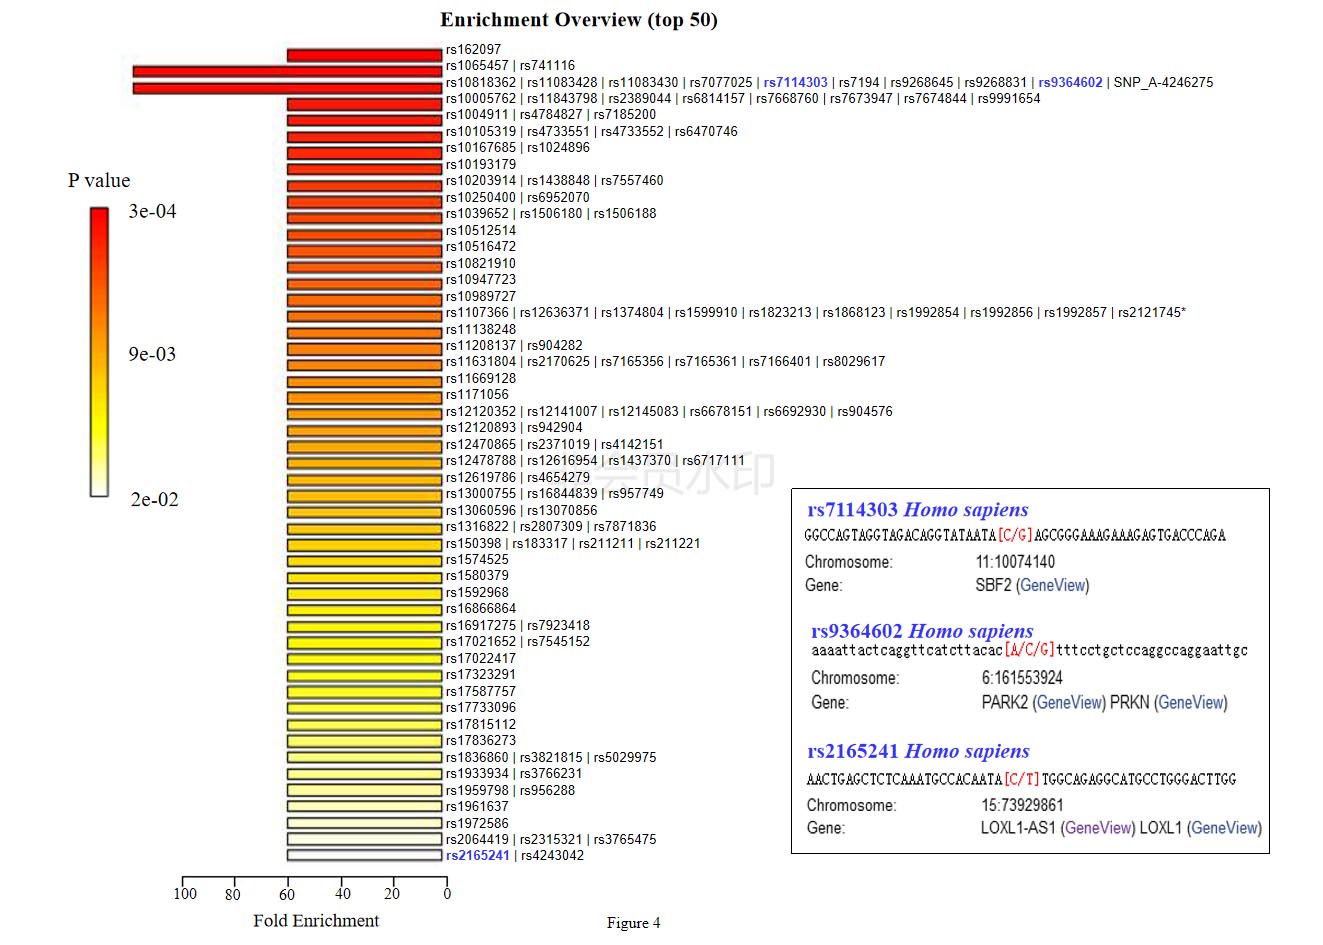The image size is (1323, 945).
Task: Click the enrichment bar for rs162097
Action: coord(364,55)
